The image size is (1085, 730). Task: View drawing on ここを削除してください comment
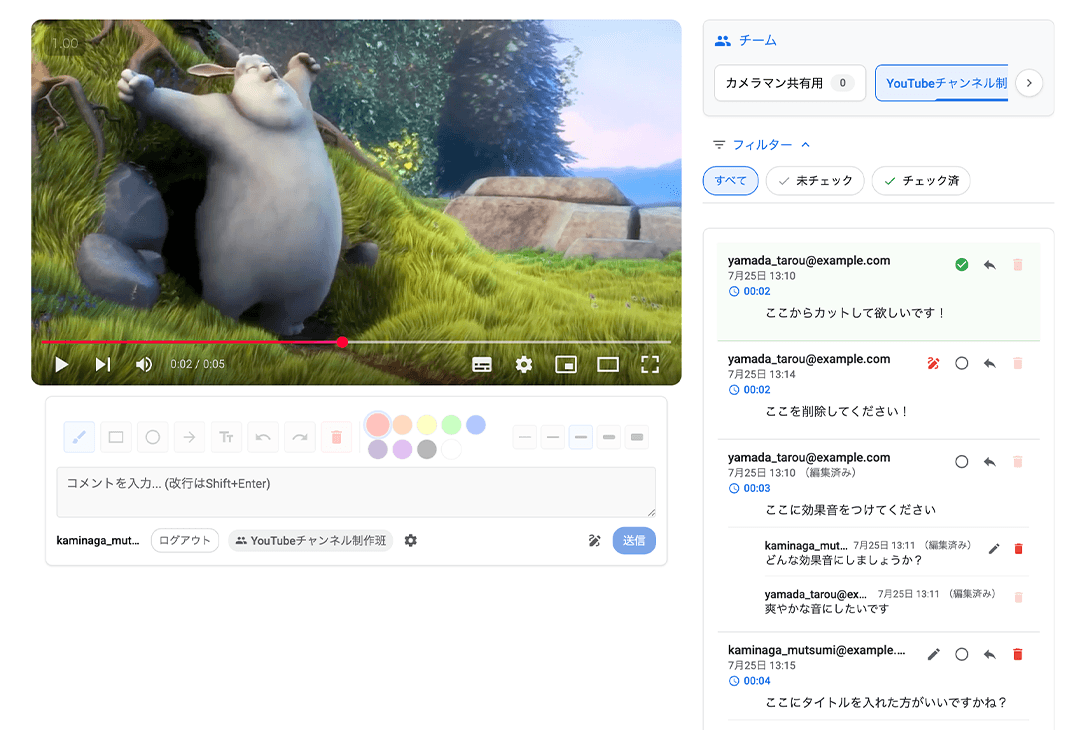point(933,363)
